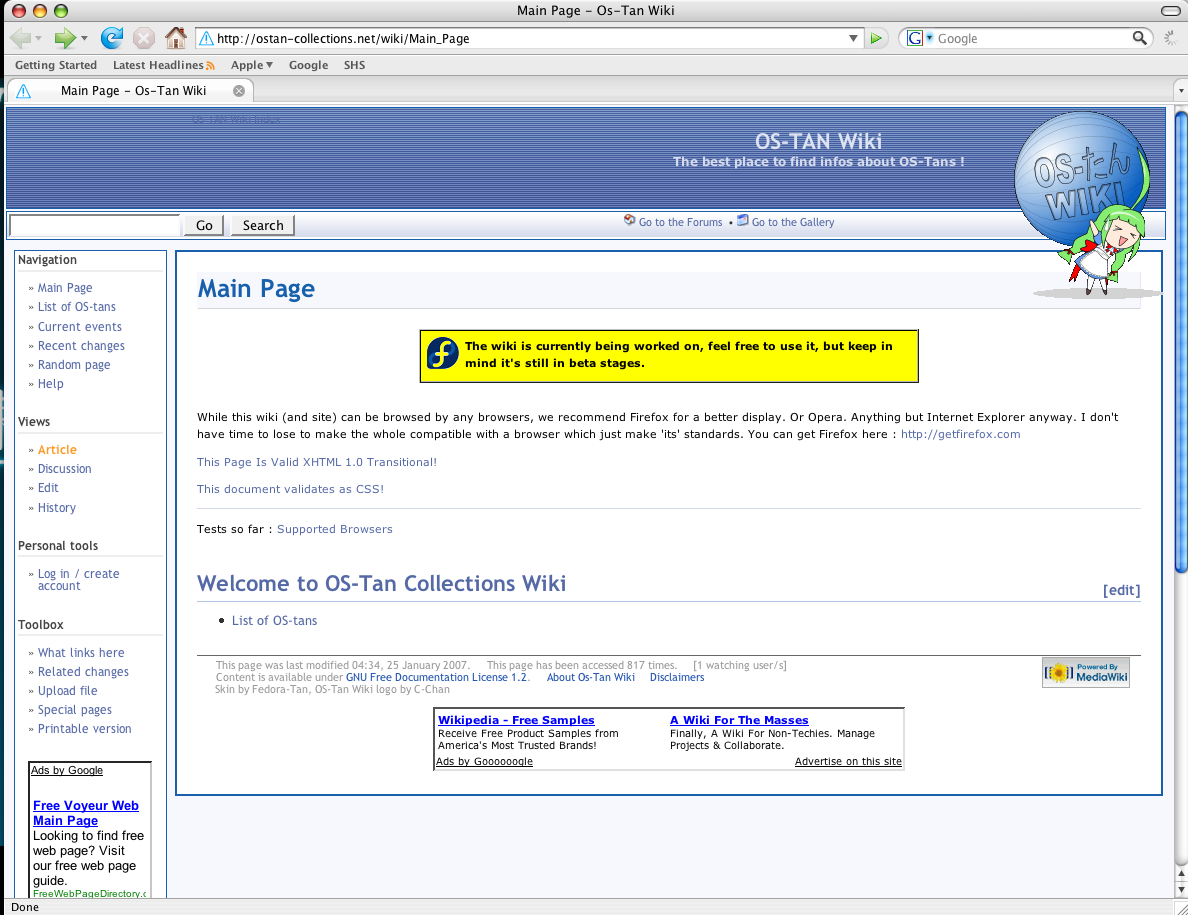The height and width of the screenshot is (915, 1188).
Task: Open the back history dropdown arrow
Action: click(x=38, y=39)
